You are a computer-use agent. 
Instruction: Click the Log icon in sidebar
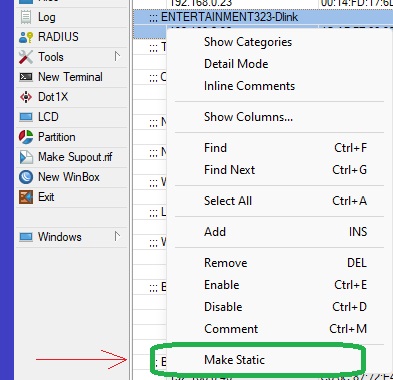point(26,17)
